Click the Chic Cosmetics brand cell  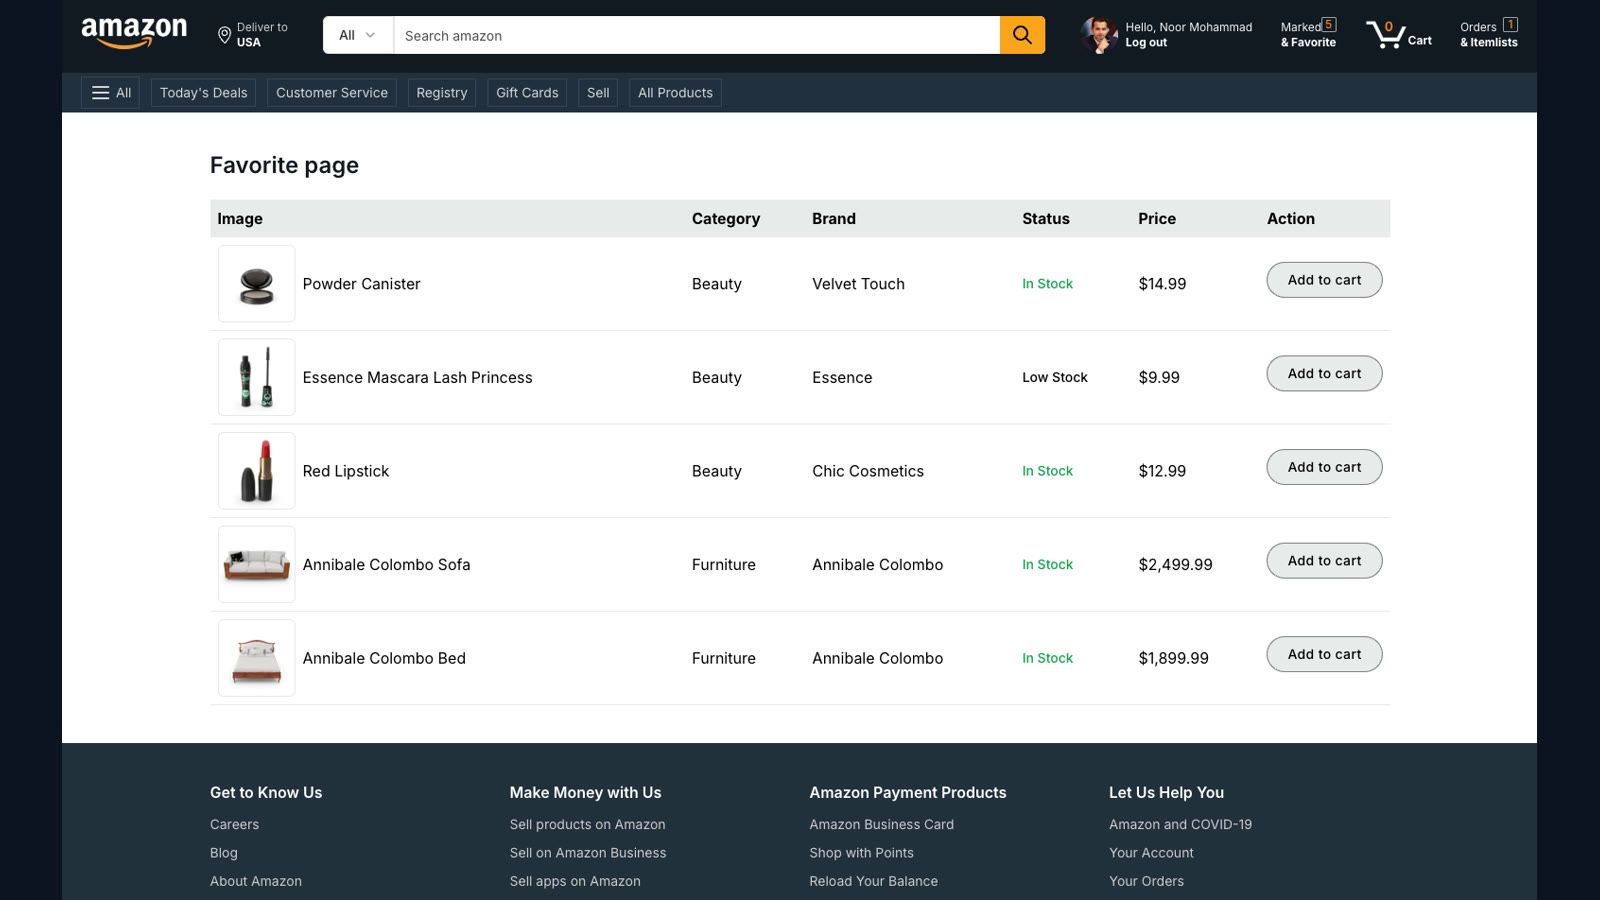click(x=868, y=471)
